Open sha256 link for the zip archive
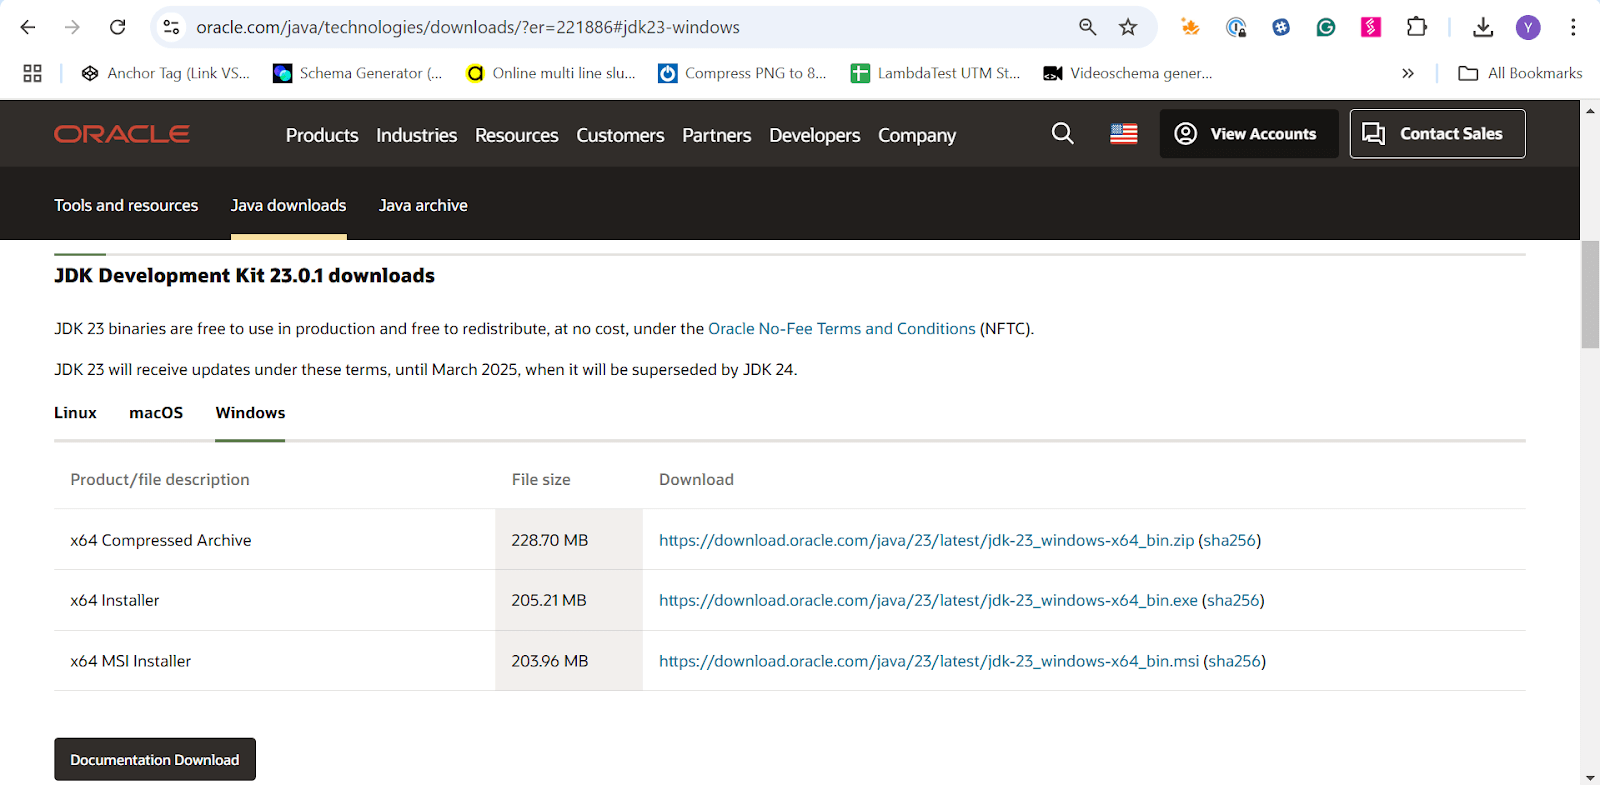Image resolution: width=1600 pixels, height=785 pixels. (1229, 540)
